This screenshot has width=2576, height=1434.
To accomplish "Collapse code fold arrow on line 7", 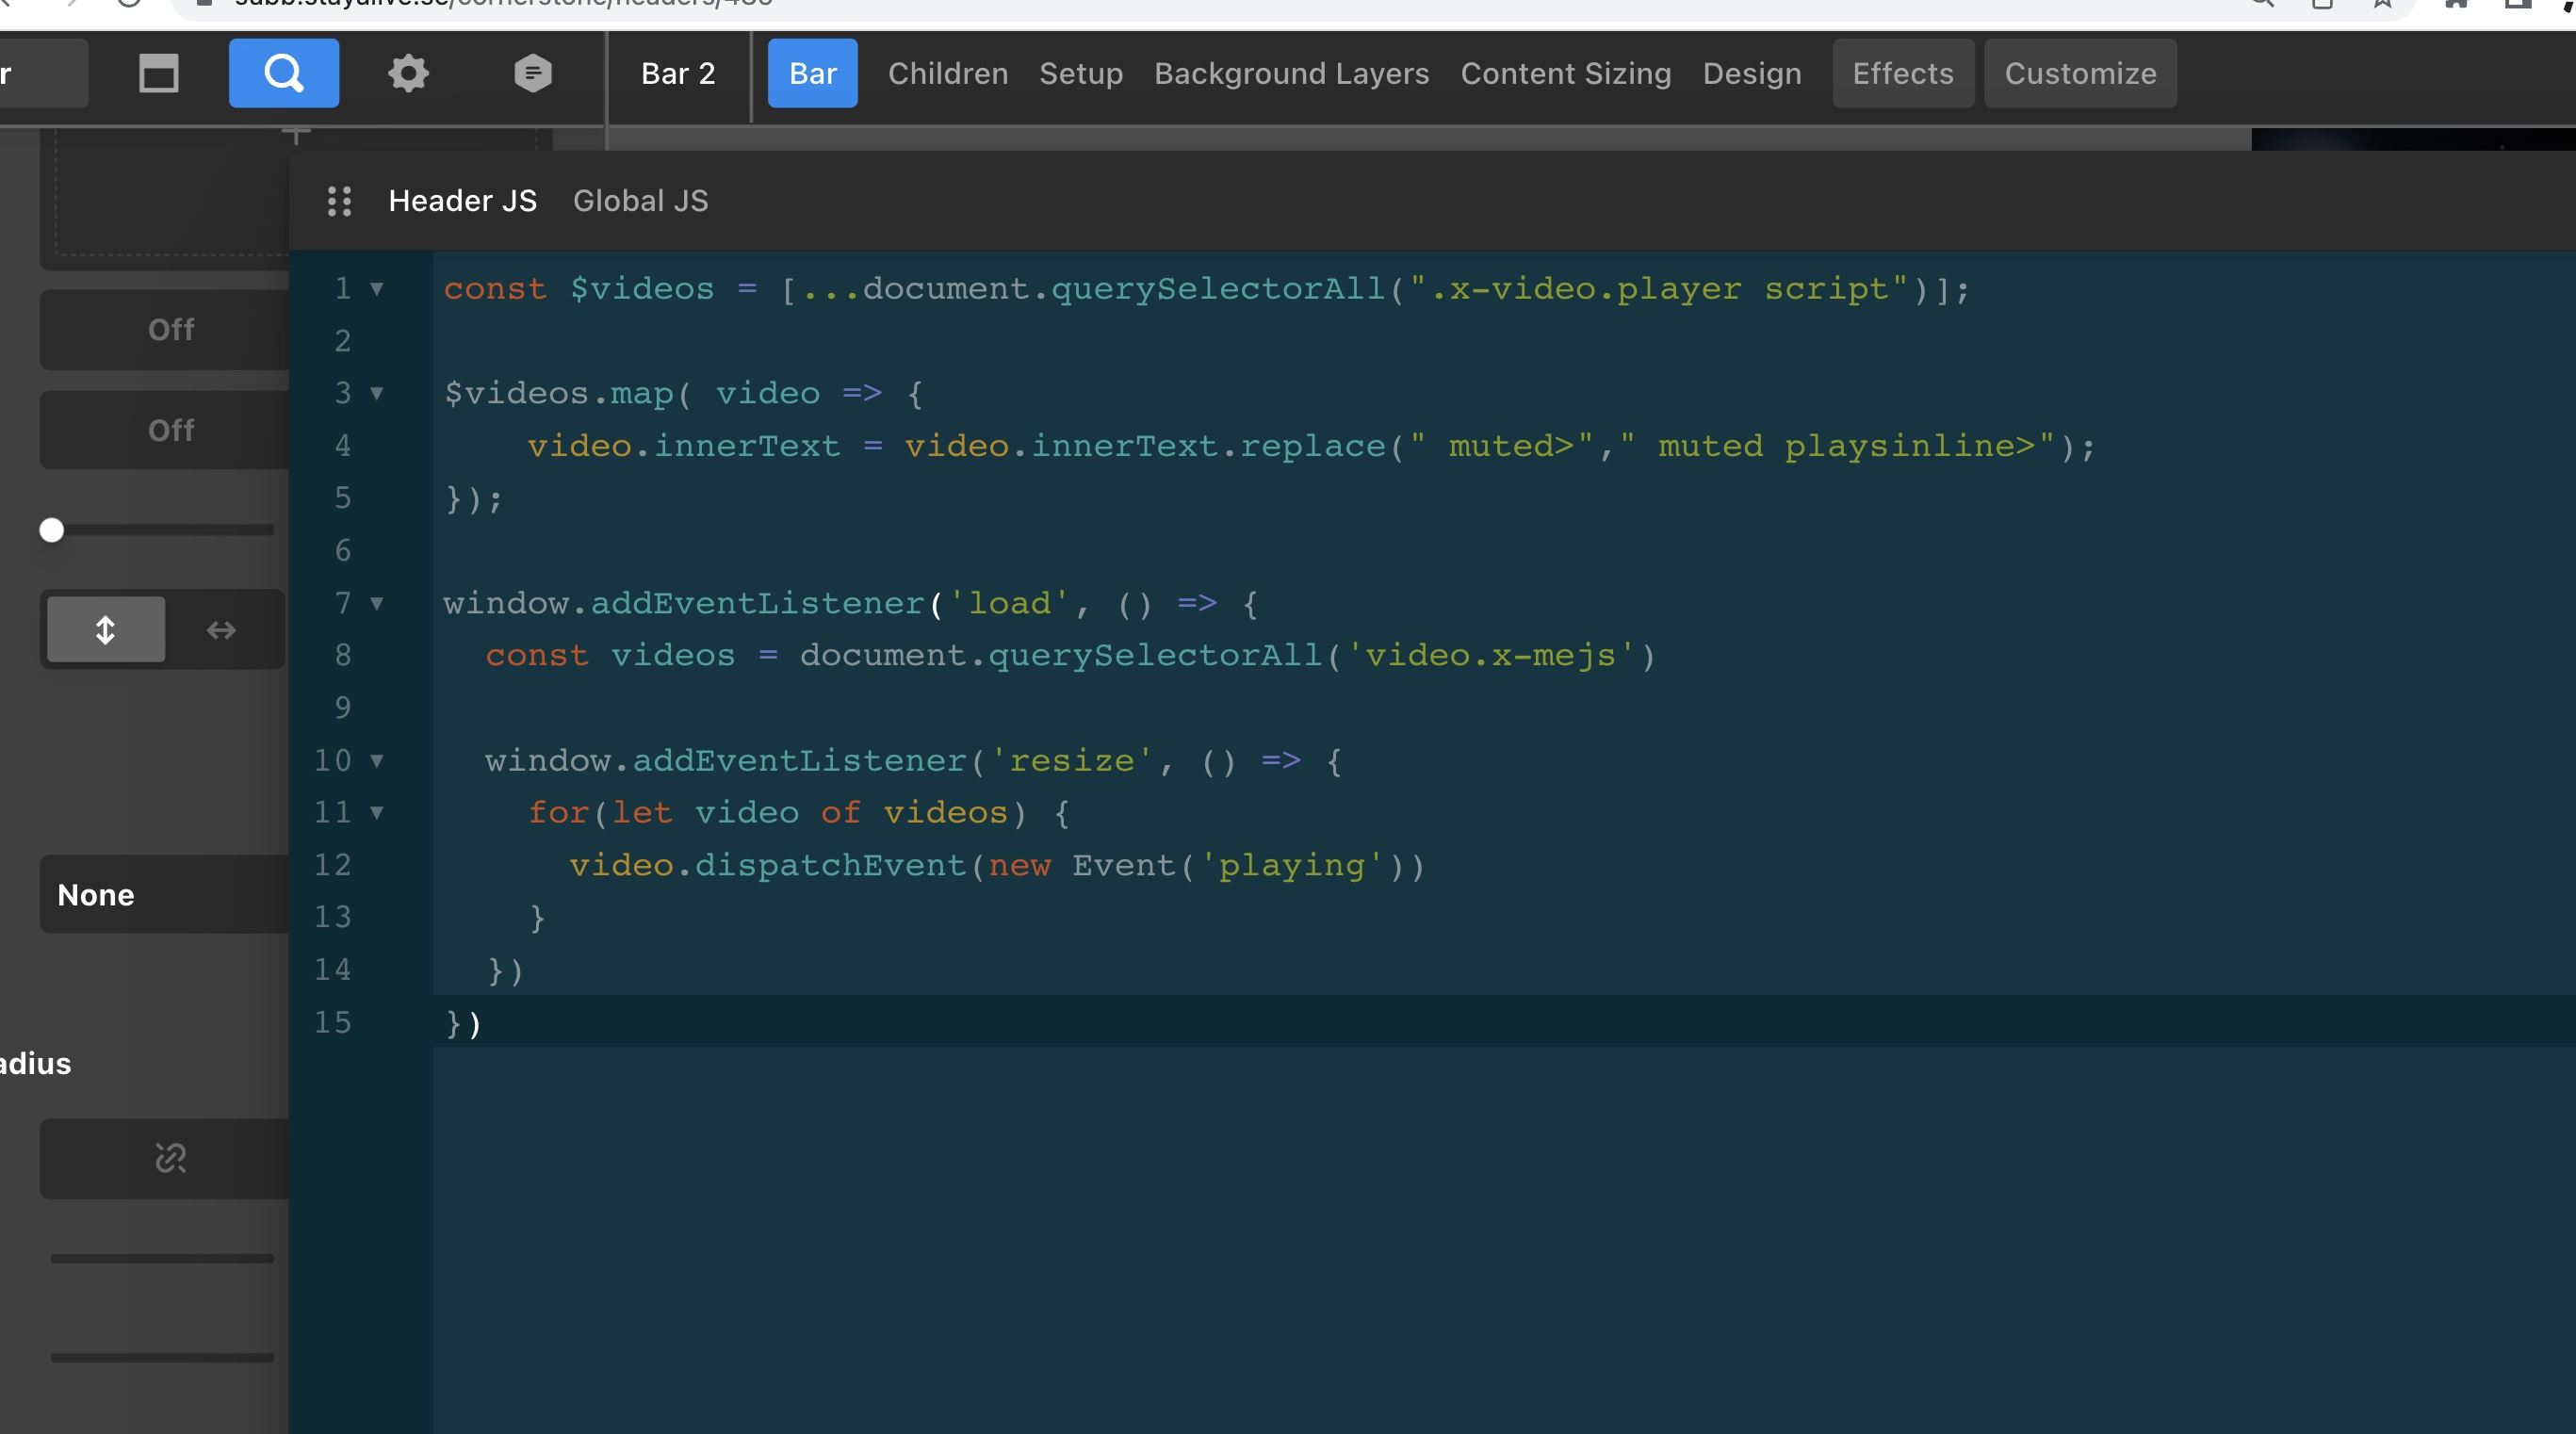I will pos(377,603).
